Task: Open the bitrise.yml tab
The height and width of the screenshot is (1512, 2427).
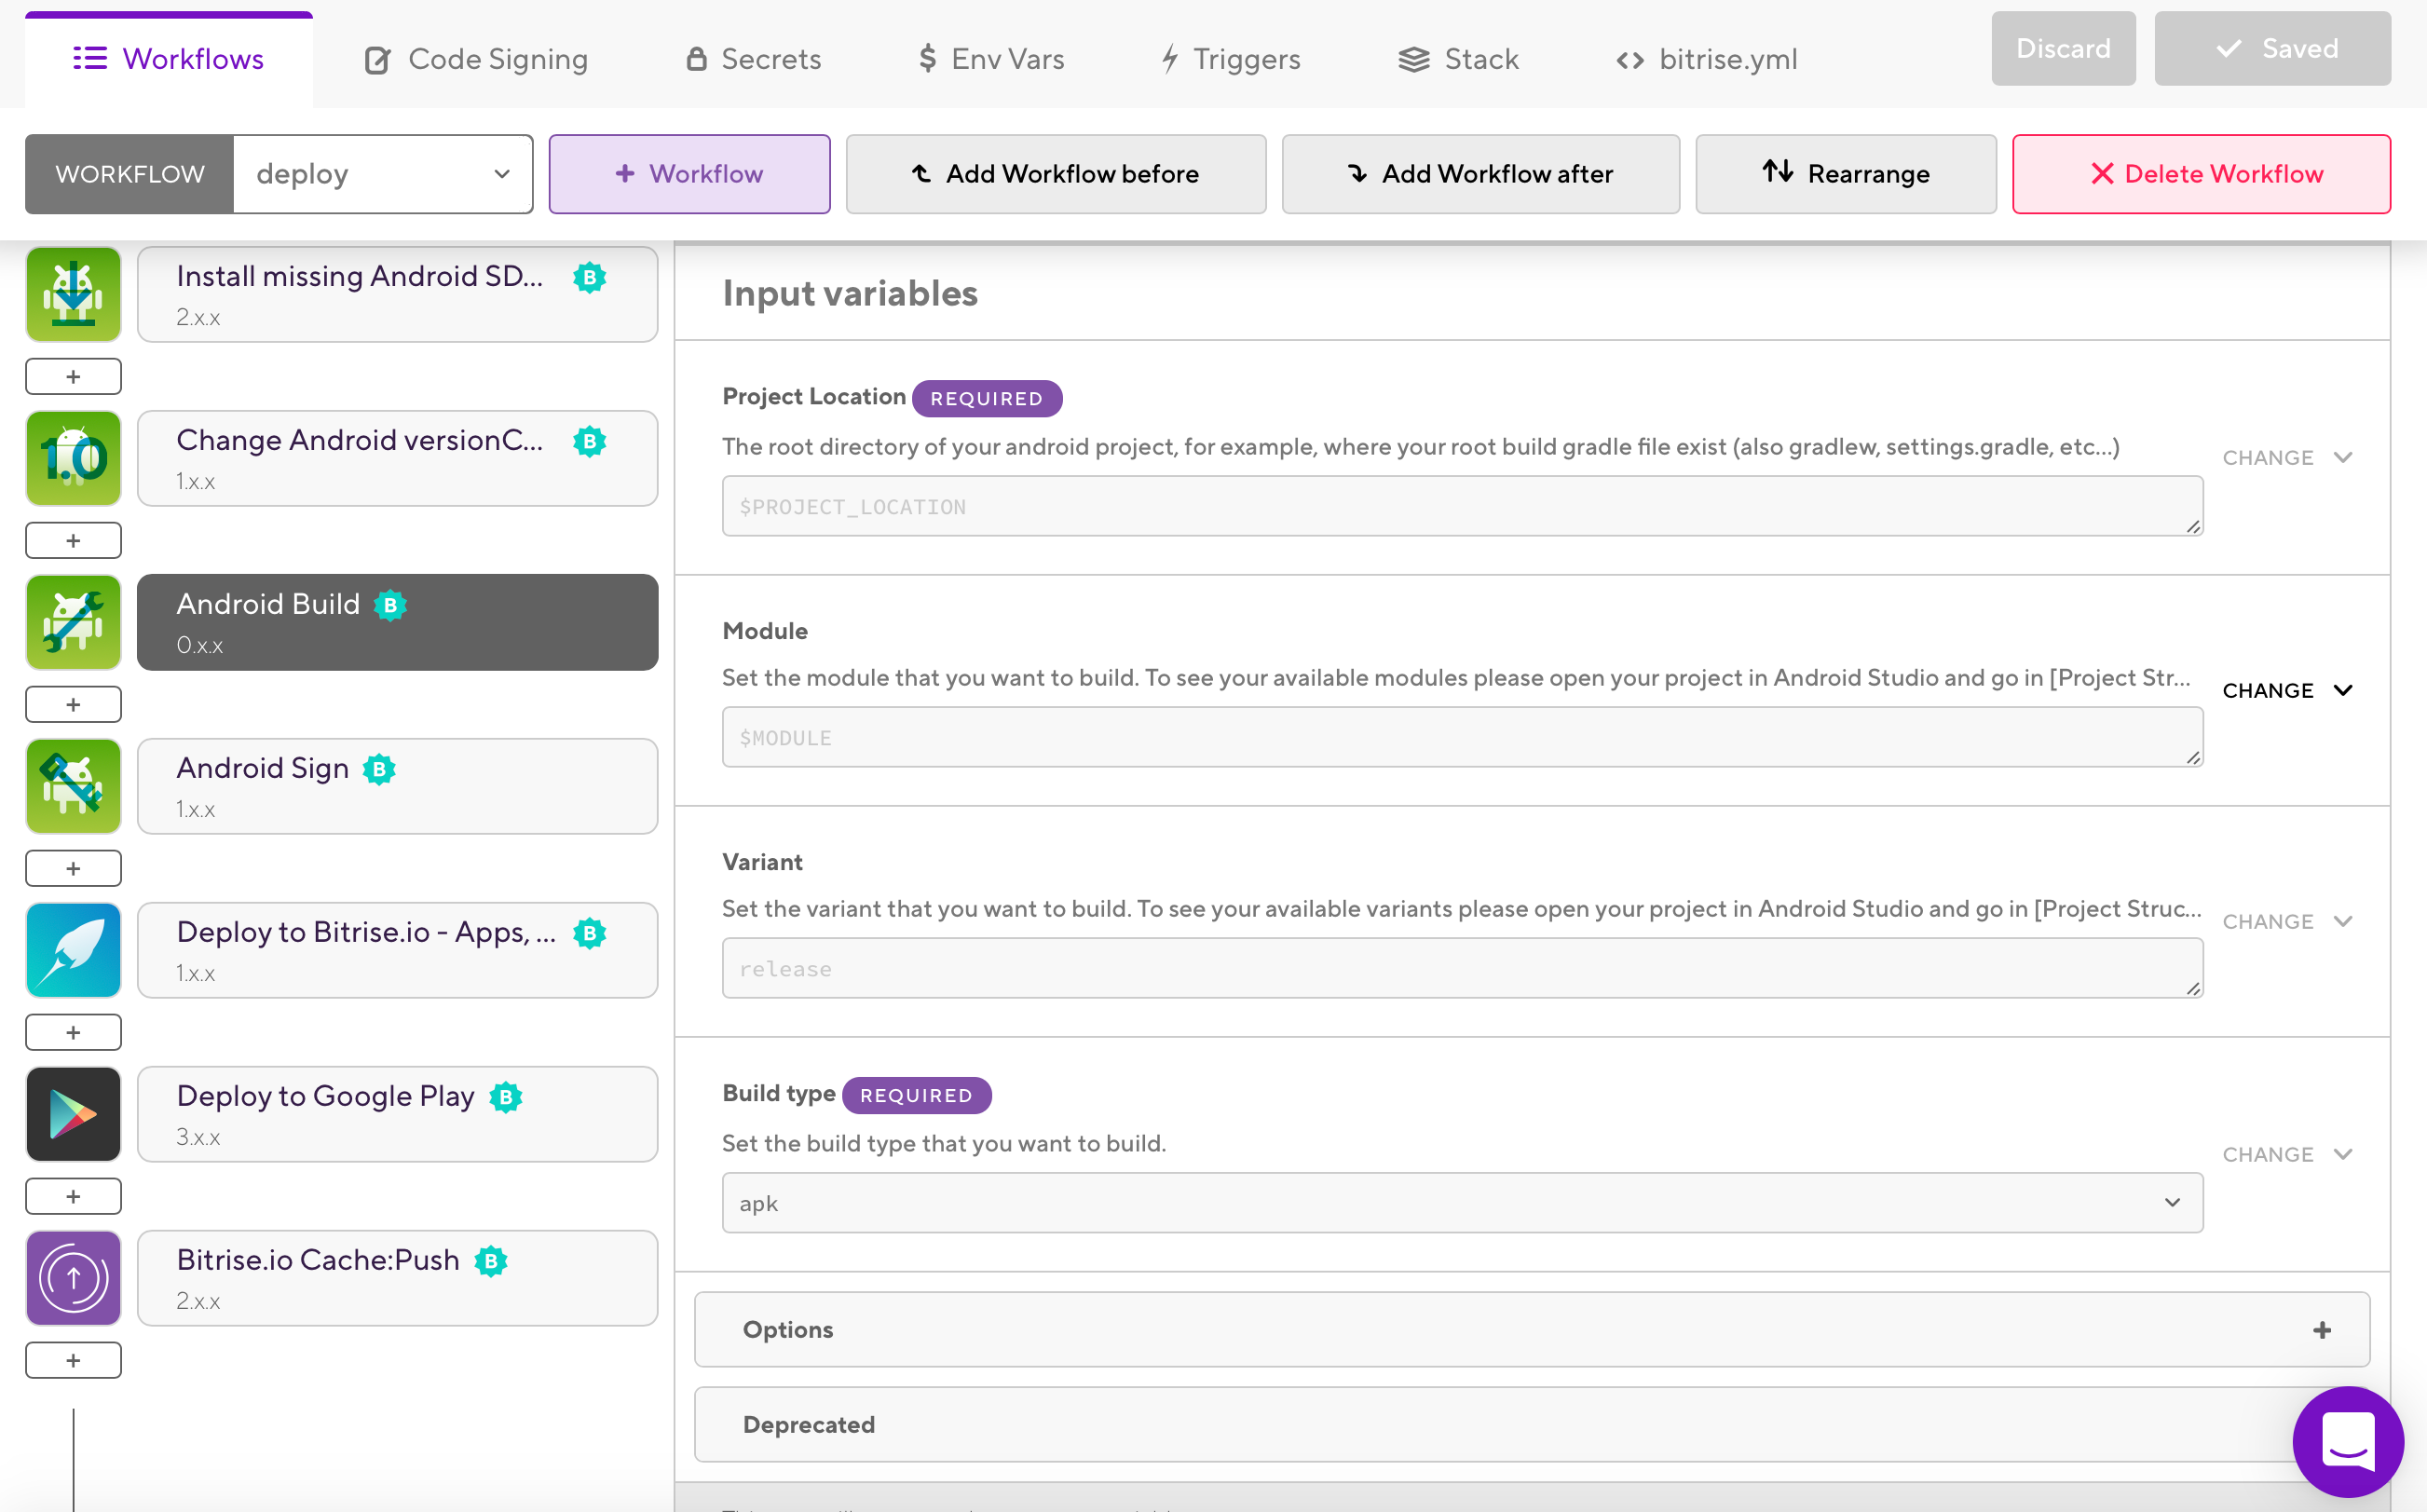Action: [1707, 59]
